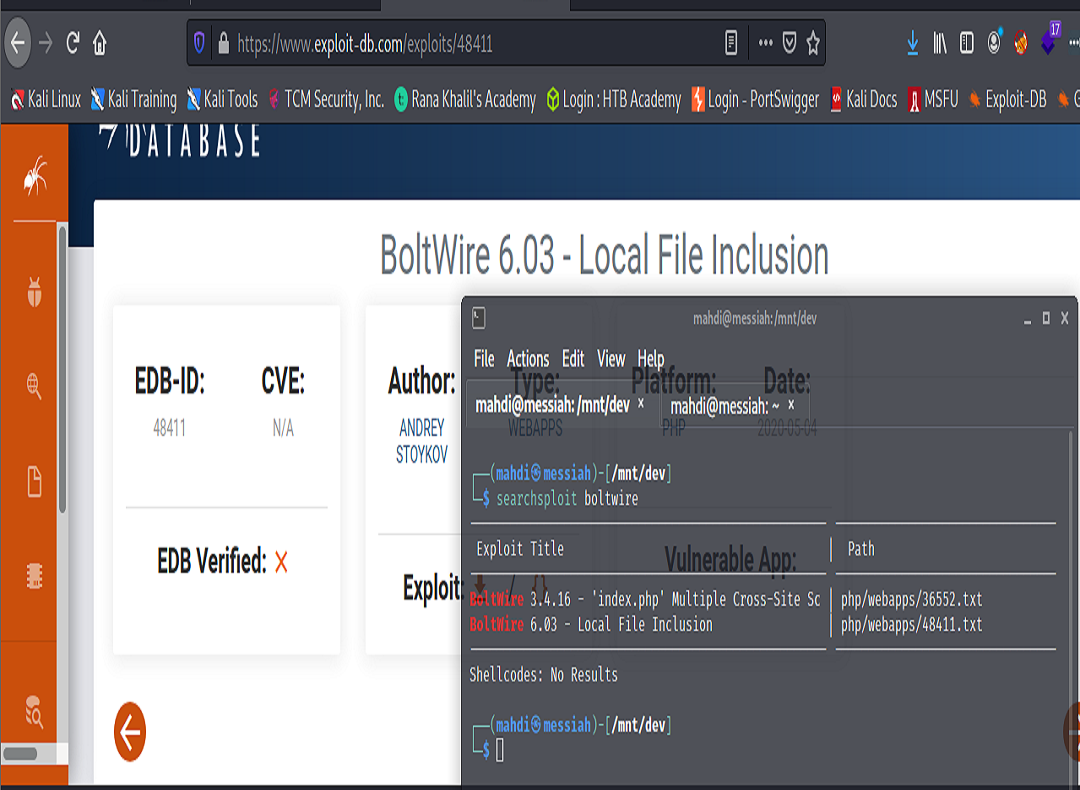Click the orange sidebar vertical scrollbar
1080x790 pixels.
pyautogui.click(x=63, y=368)
